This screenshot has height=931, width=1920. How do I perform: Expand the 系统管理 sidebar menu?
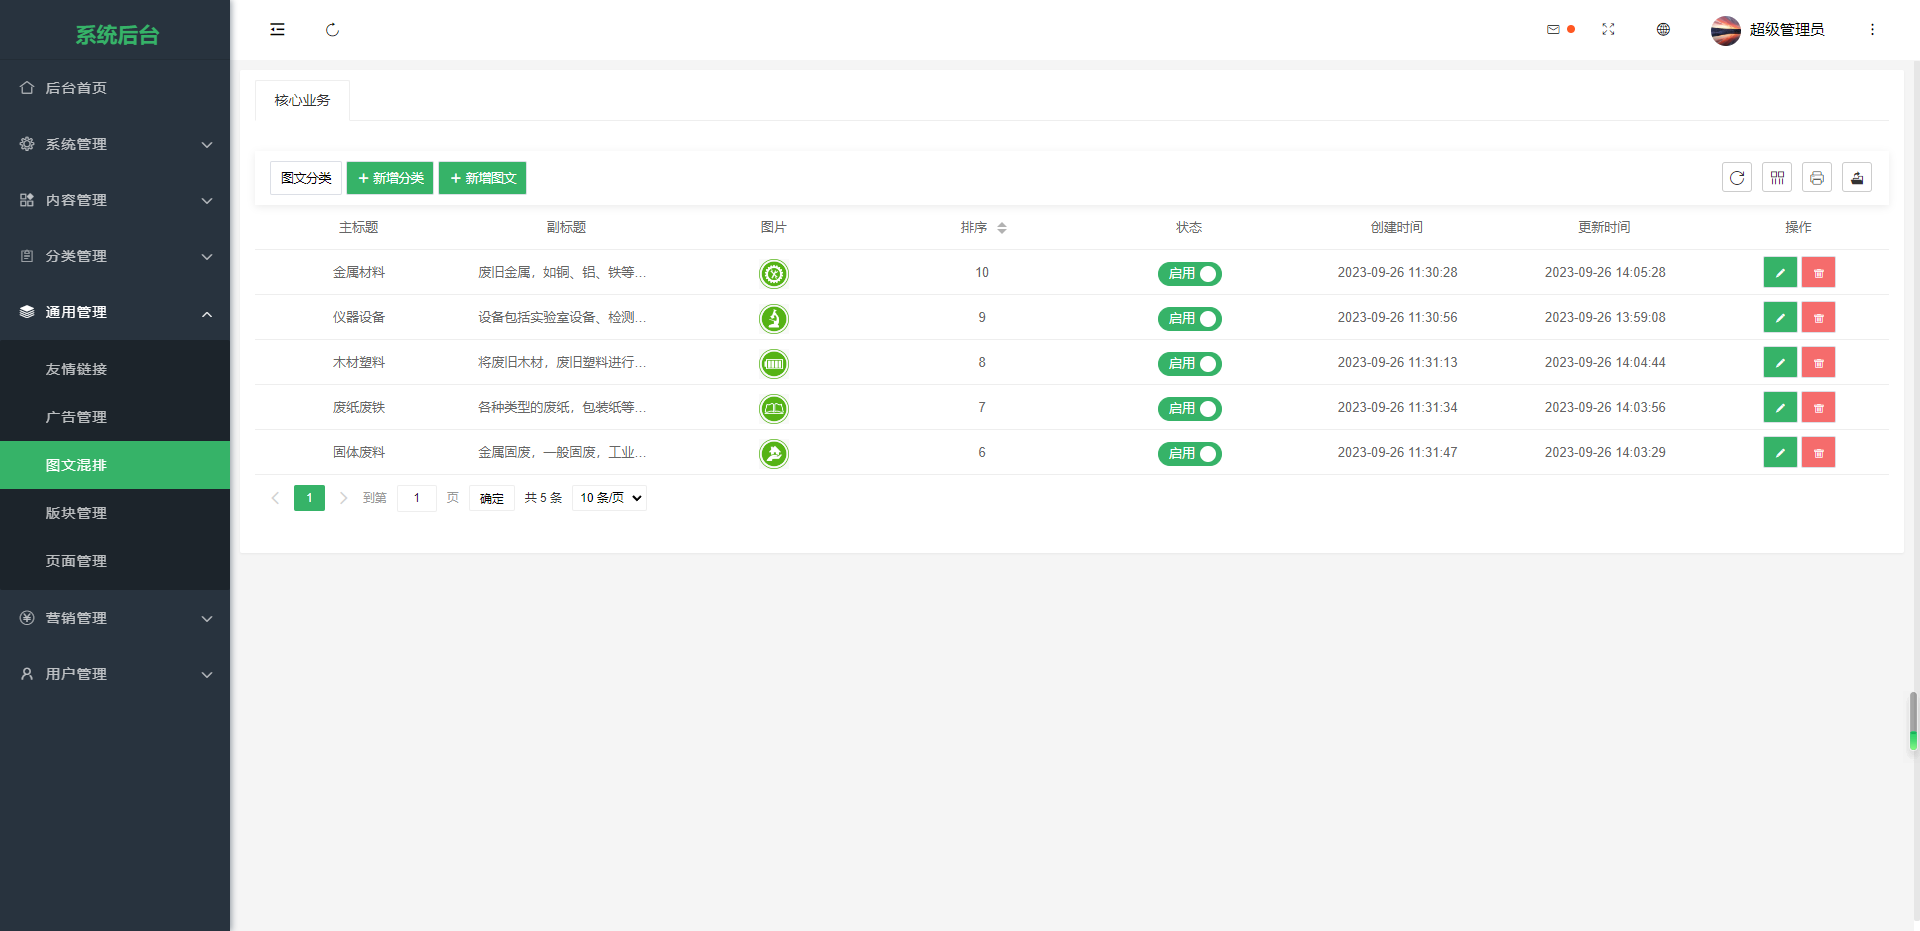point(115,144)
